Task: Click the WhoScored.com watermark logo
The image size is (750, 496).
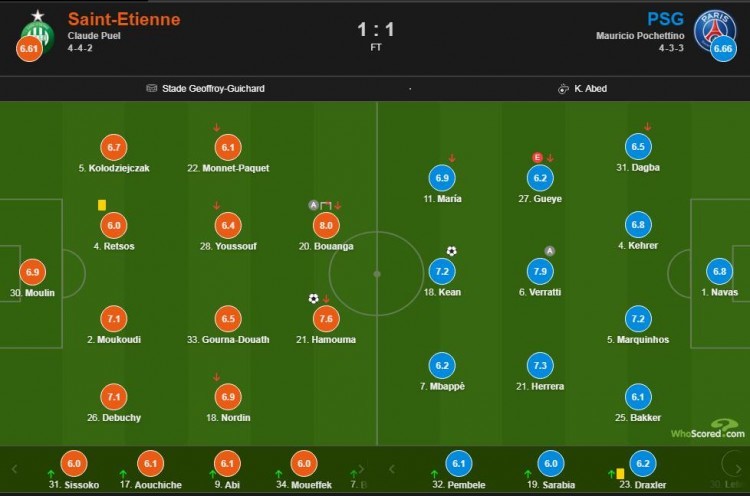Action: click(x=708, y=429)
